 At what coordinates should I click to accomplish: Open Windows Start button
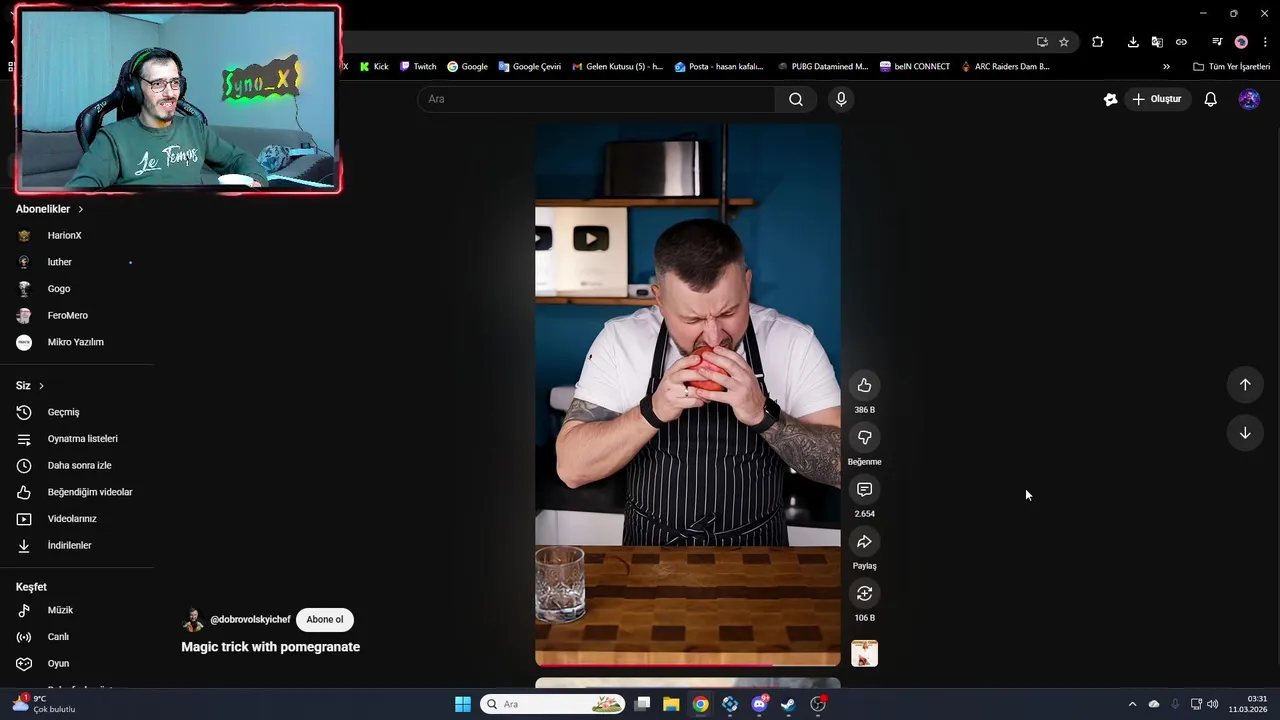(463, 704)
